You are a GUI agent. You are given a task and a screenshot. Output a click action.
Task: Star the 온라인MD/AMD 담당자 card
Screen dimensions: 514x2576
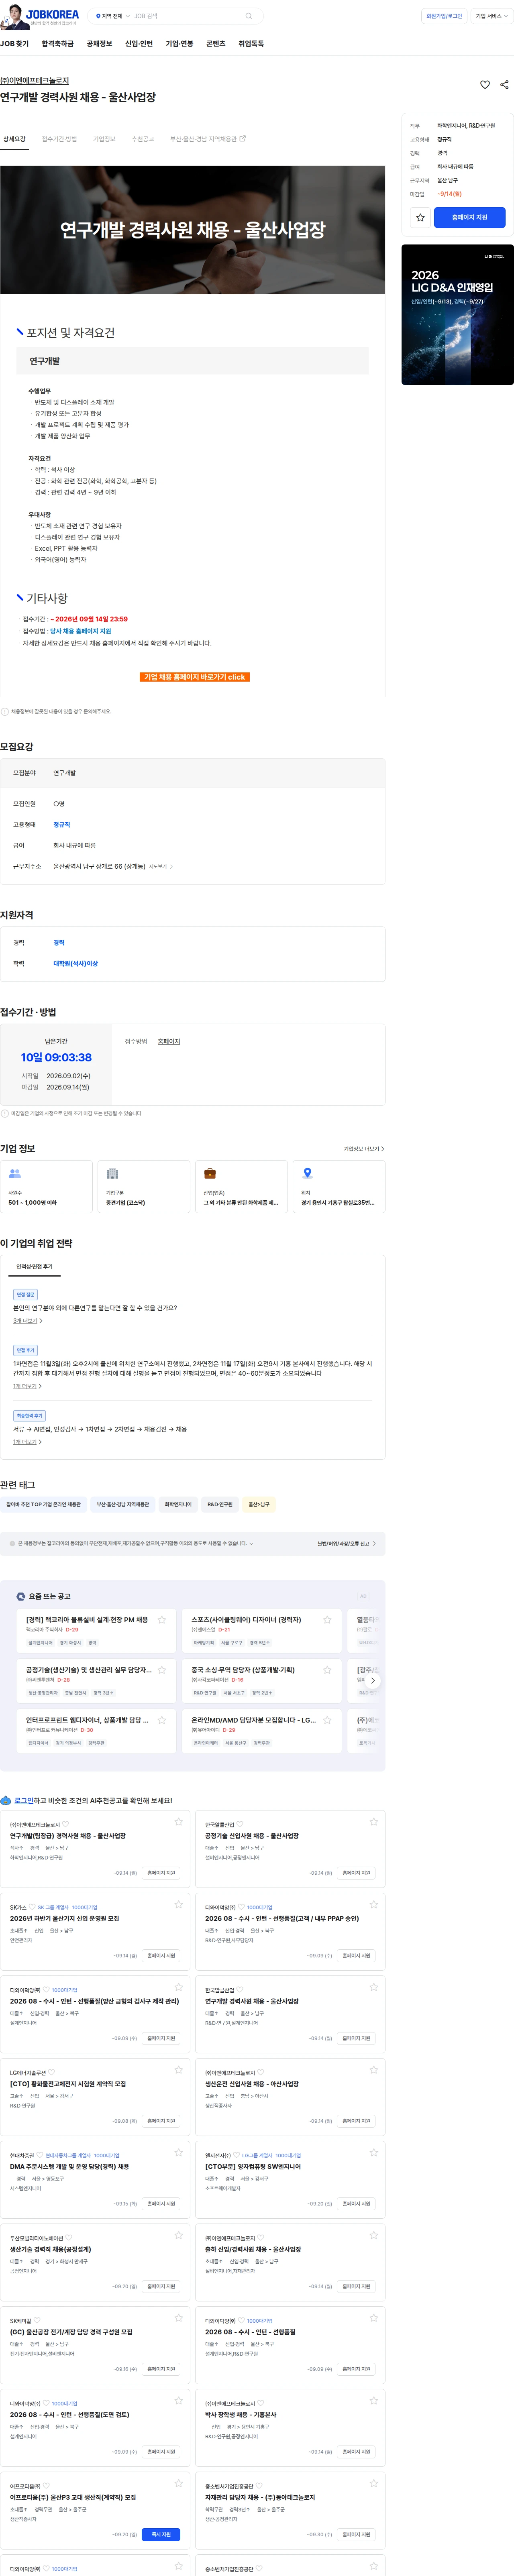click(x=327, y=1720)
